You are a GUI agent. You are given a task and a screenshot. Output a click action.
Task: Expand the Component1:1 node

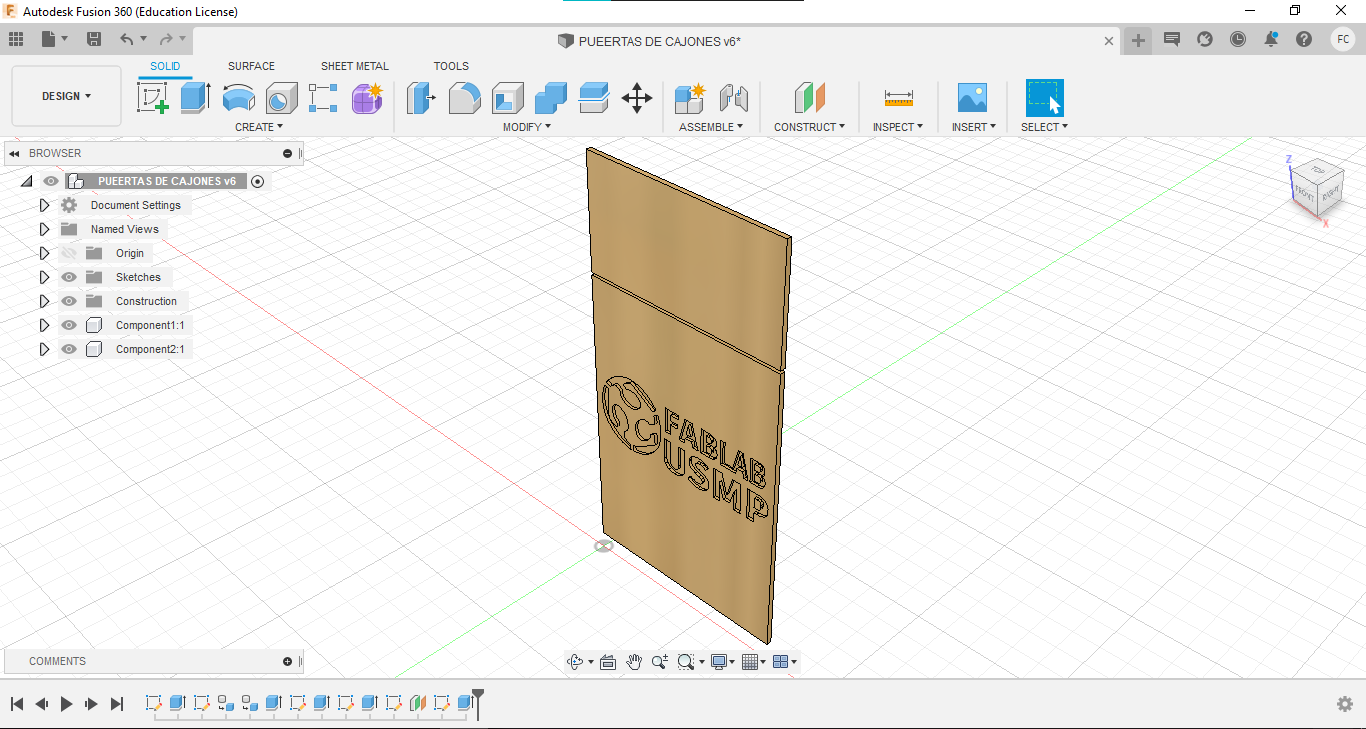44,325
